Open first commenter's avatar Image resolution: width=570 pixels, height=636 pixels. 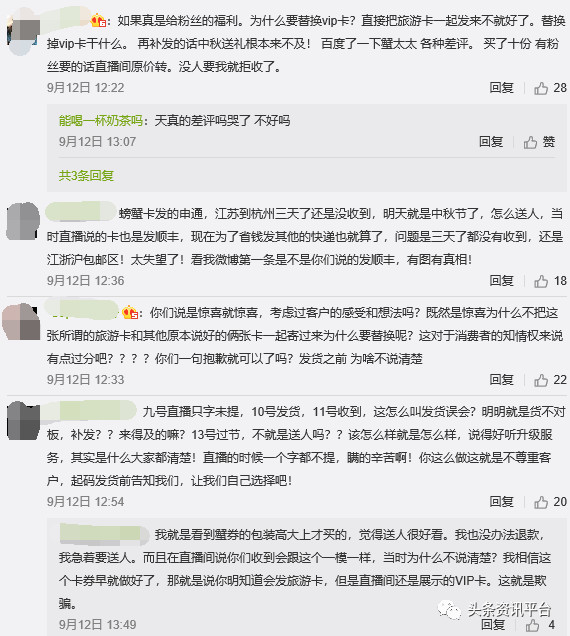point(23,32)
